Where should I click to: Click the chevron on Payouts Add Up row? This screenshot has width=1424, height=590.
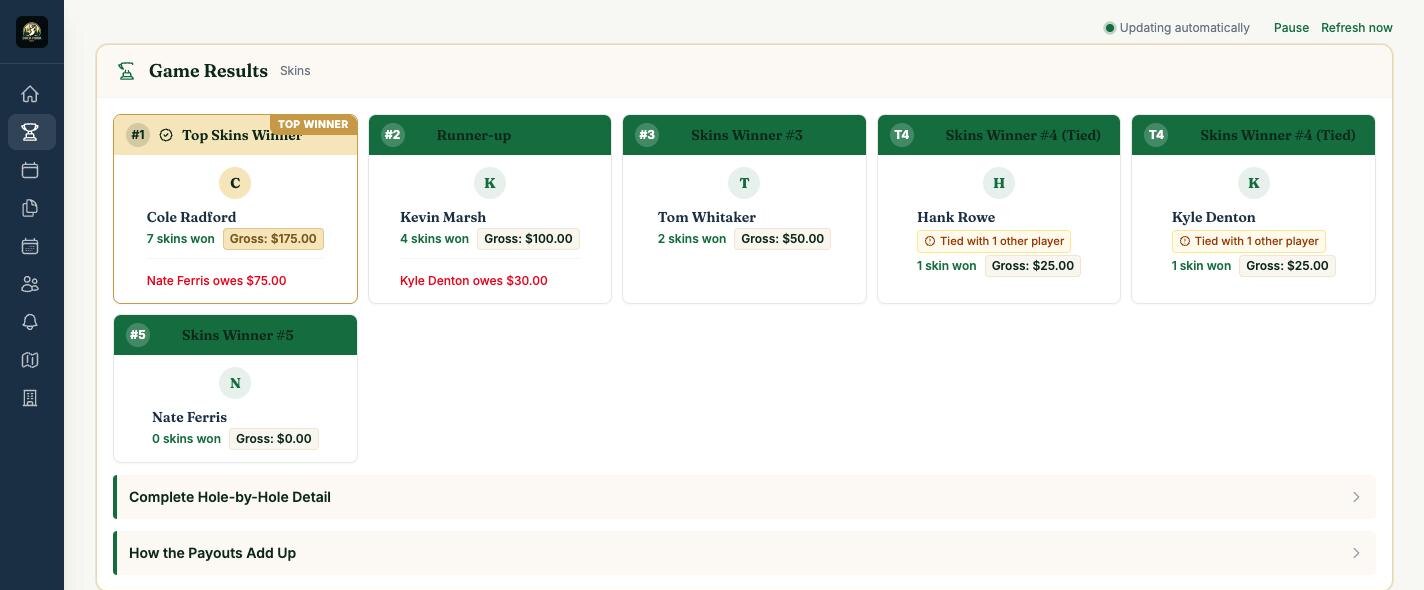[x=1356, y=553]
